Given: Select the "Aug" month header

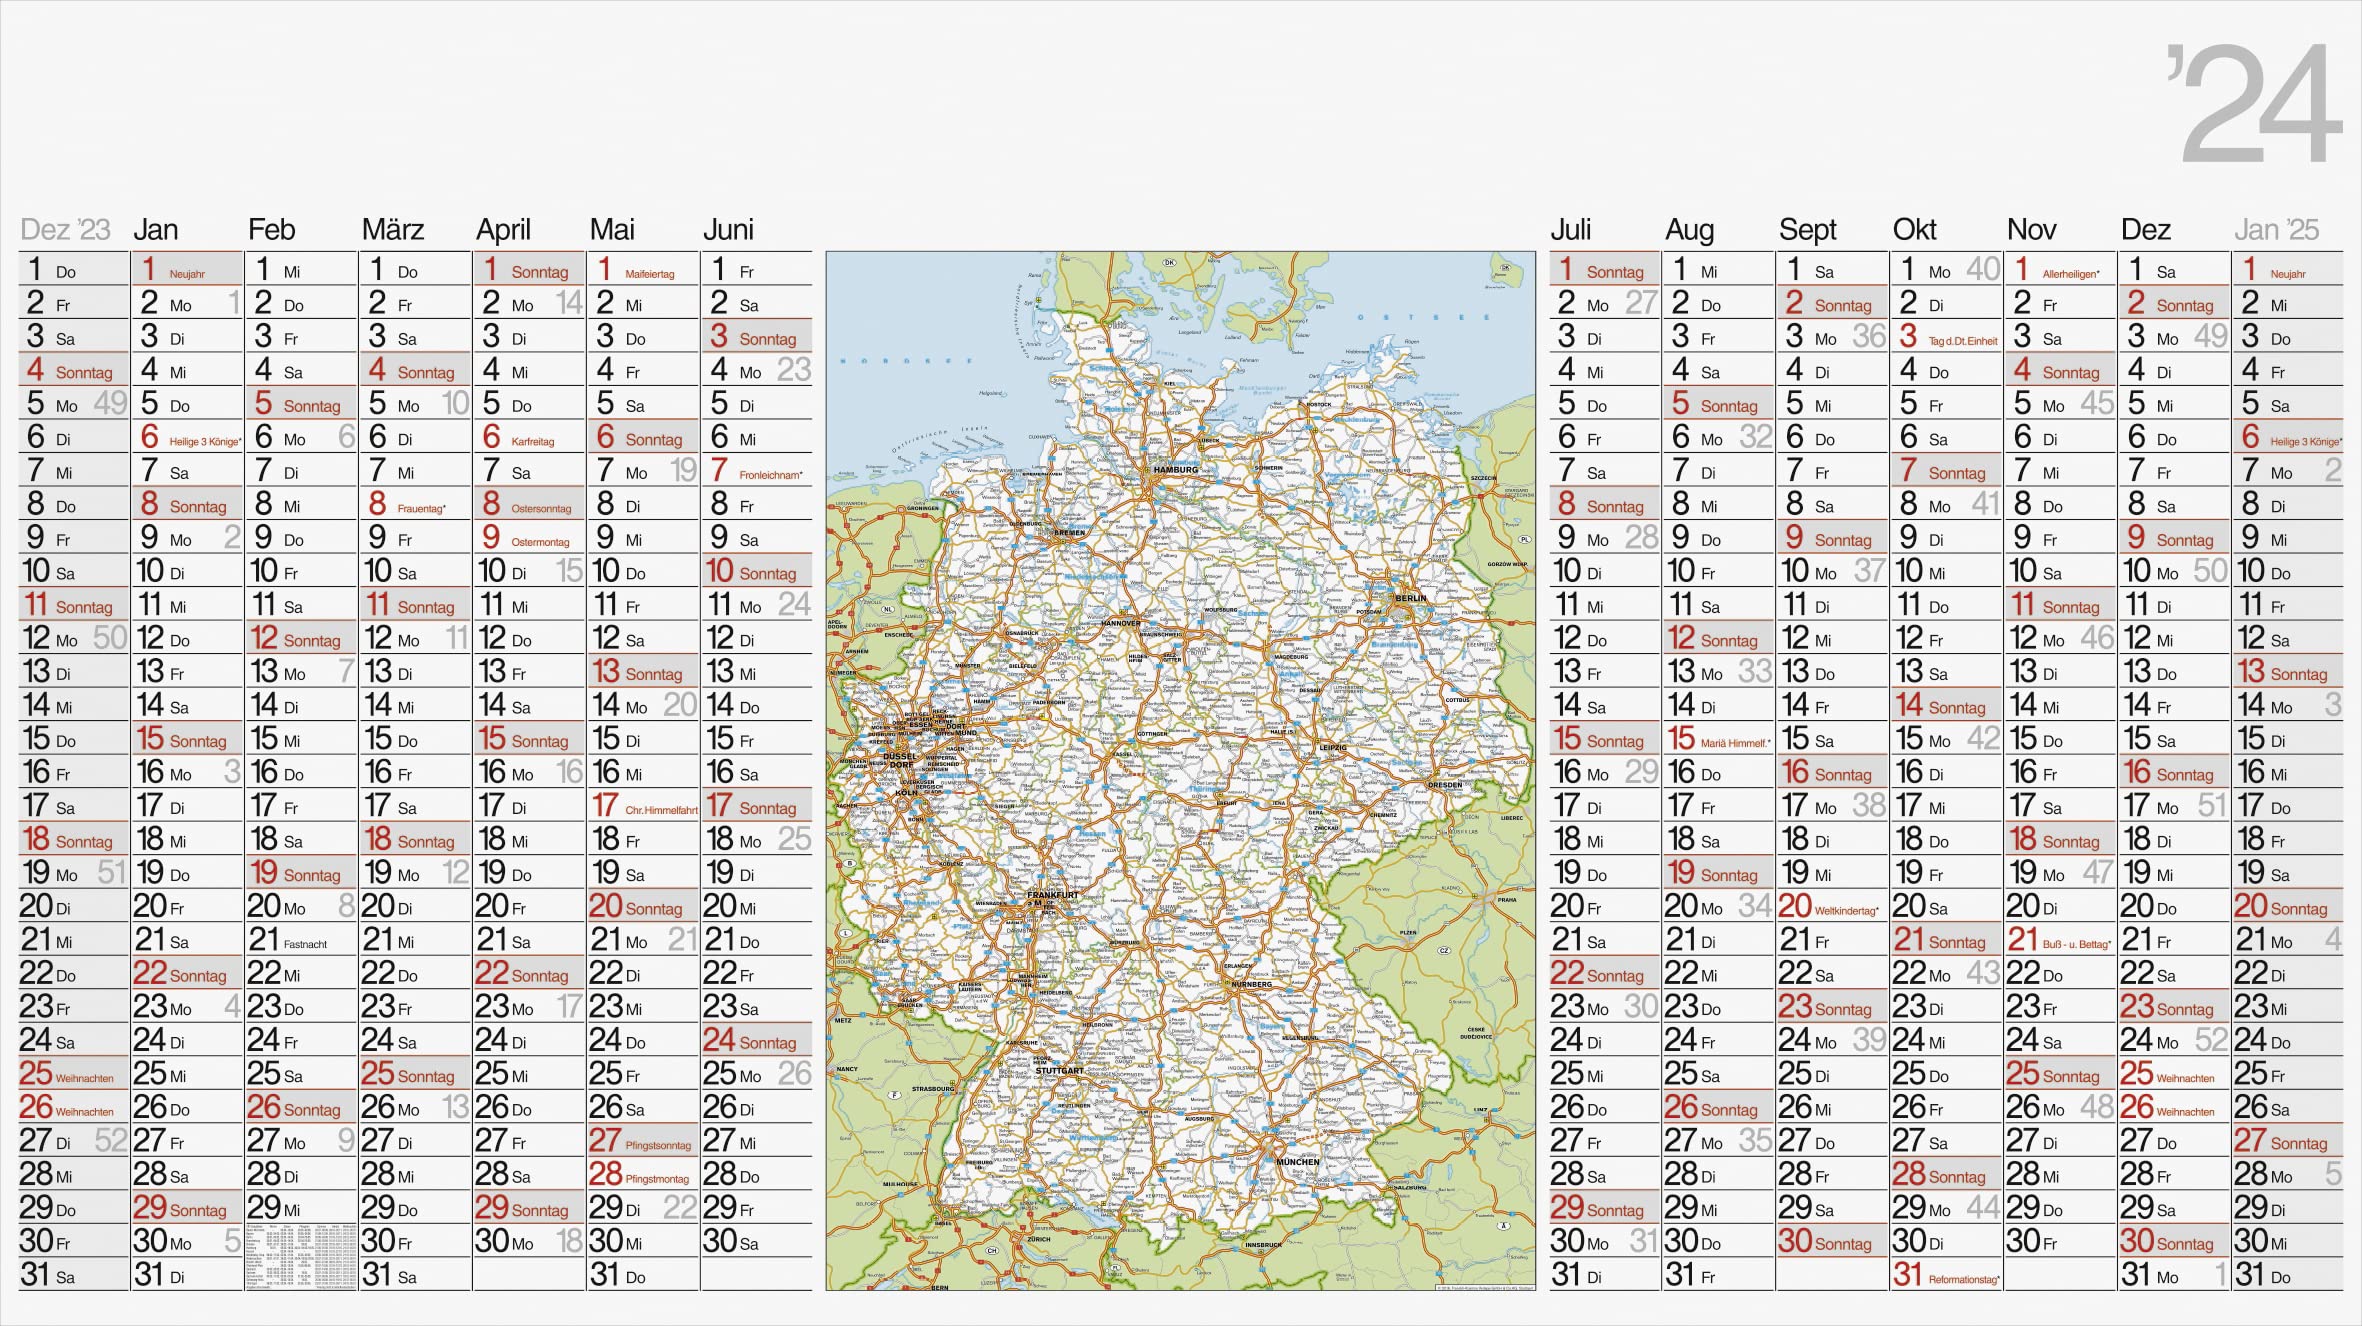Looking at the screenshot, I should (1689, 231).
